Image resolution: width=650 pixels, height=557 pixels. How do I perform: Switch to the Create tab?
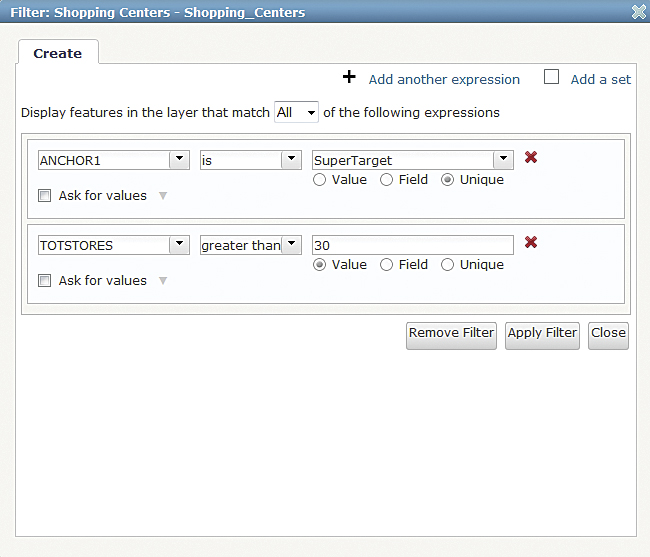58,53
